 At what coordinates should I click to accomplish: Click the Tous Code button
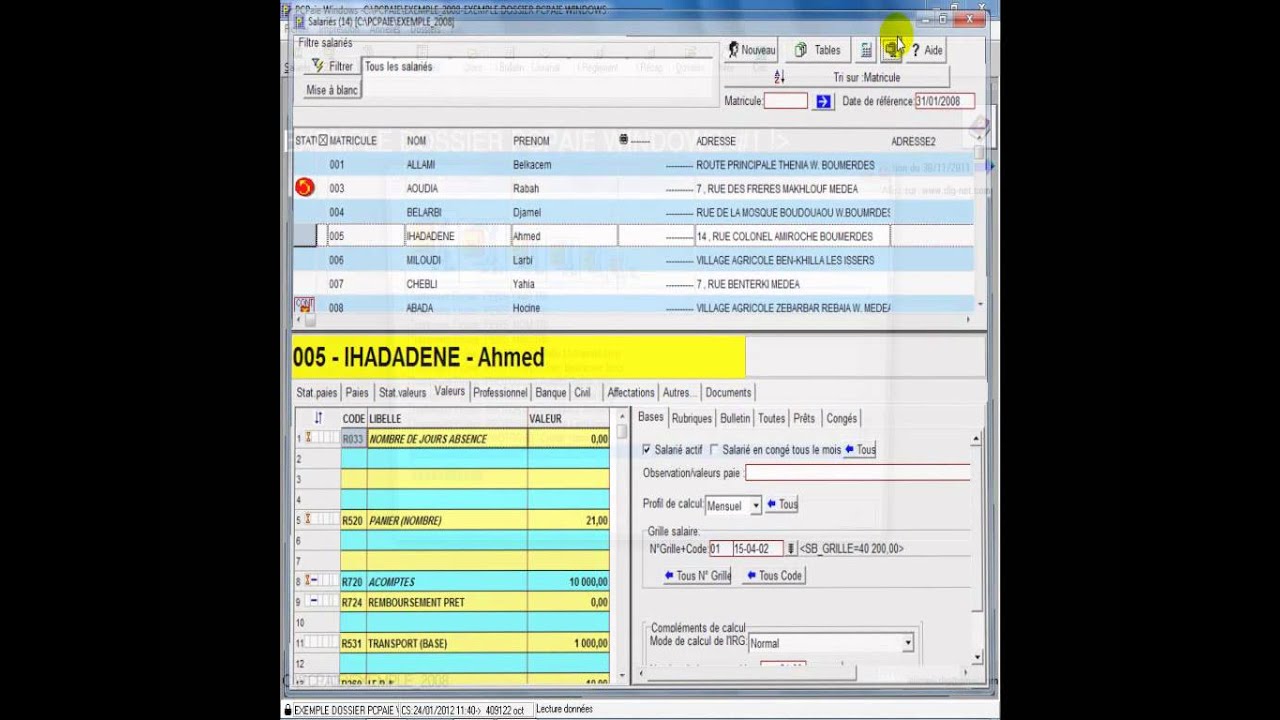(x=774, y=576)
